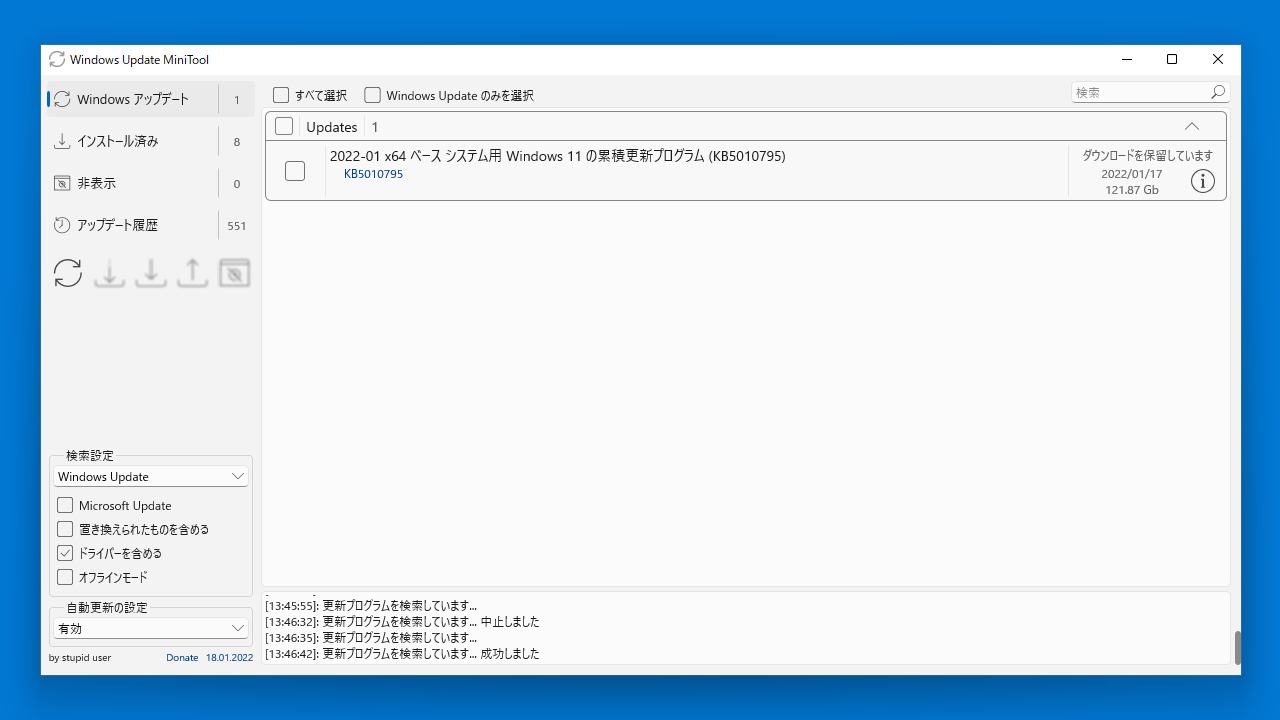Viewport: 1280px width, 720px height.
Task: Tick the Updates group header checkbox
Action: [284, 126]
